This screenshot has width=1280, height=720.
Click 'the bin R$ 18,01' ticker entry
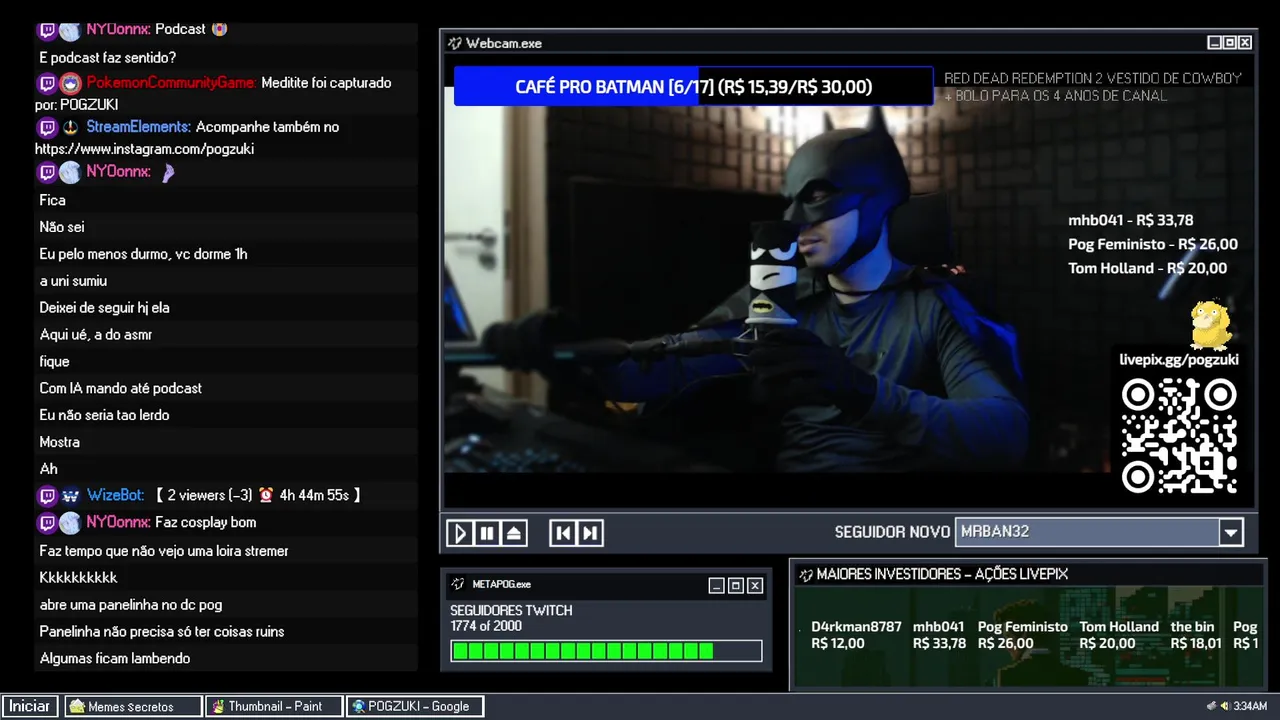(1195, 635)
